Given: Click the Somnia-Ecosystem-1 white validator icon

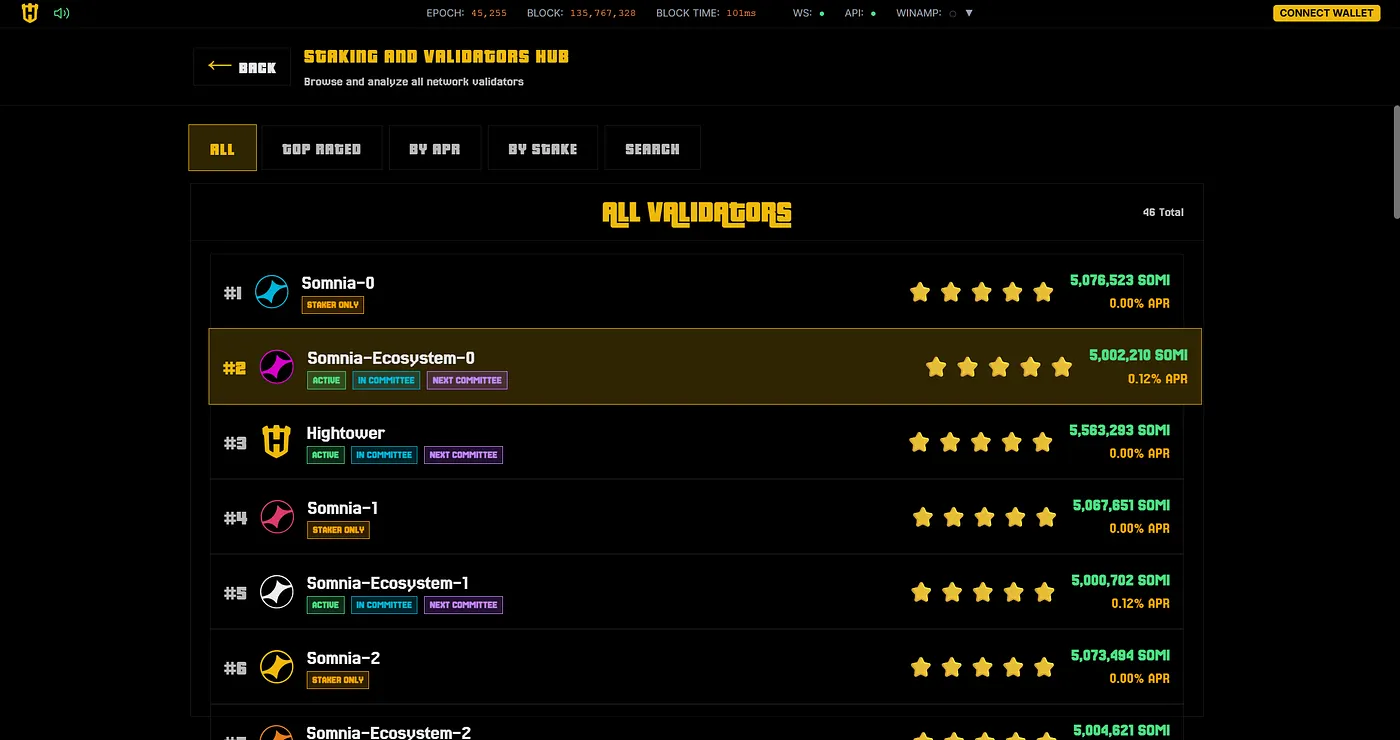Looking at the screenshot, I should tap(277, 592).
